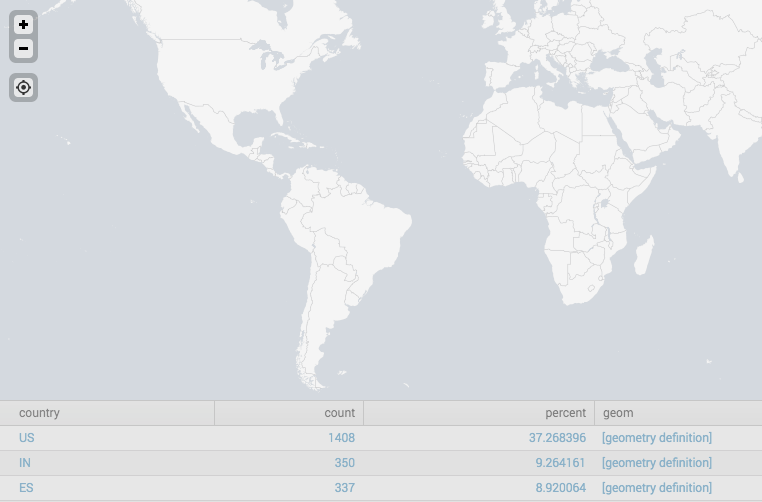Open geometry definition for the US row
The width and height of the screenshot is (762, 502).
click(657, 438)
